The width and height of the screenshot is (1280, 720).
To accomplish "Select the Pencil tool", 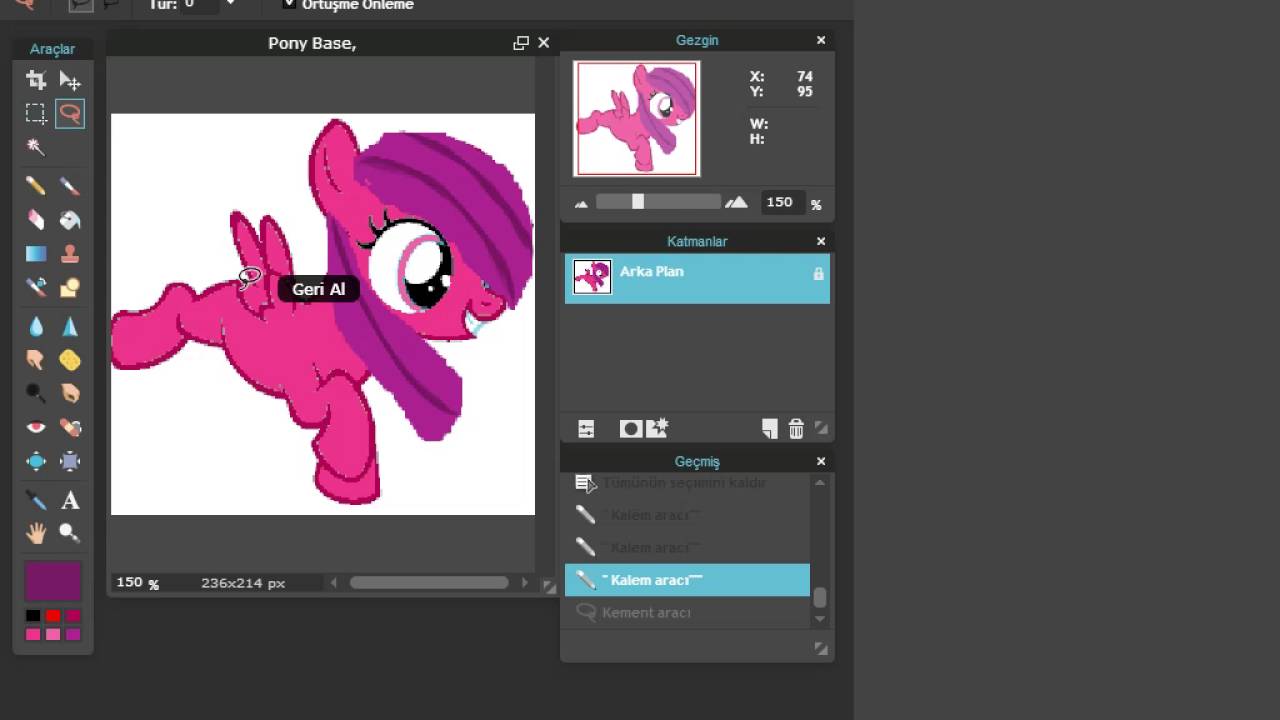I will click(36, 186).
